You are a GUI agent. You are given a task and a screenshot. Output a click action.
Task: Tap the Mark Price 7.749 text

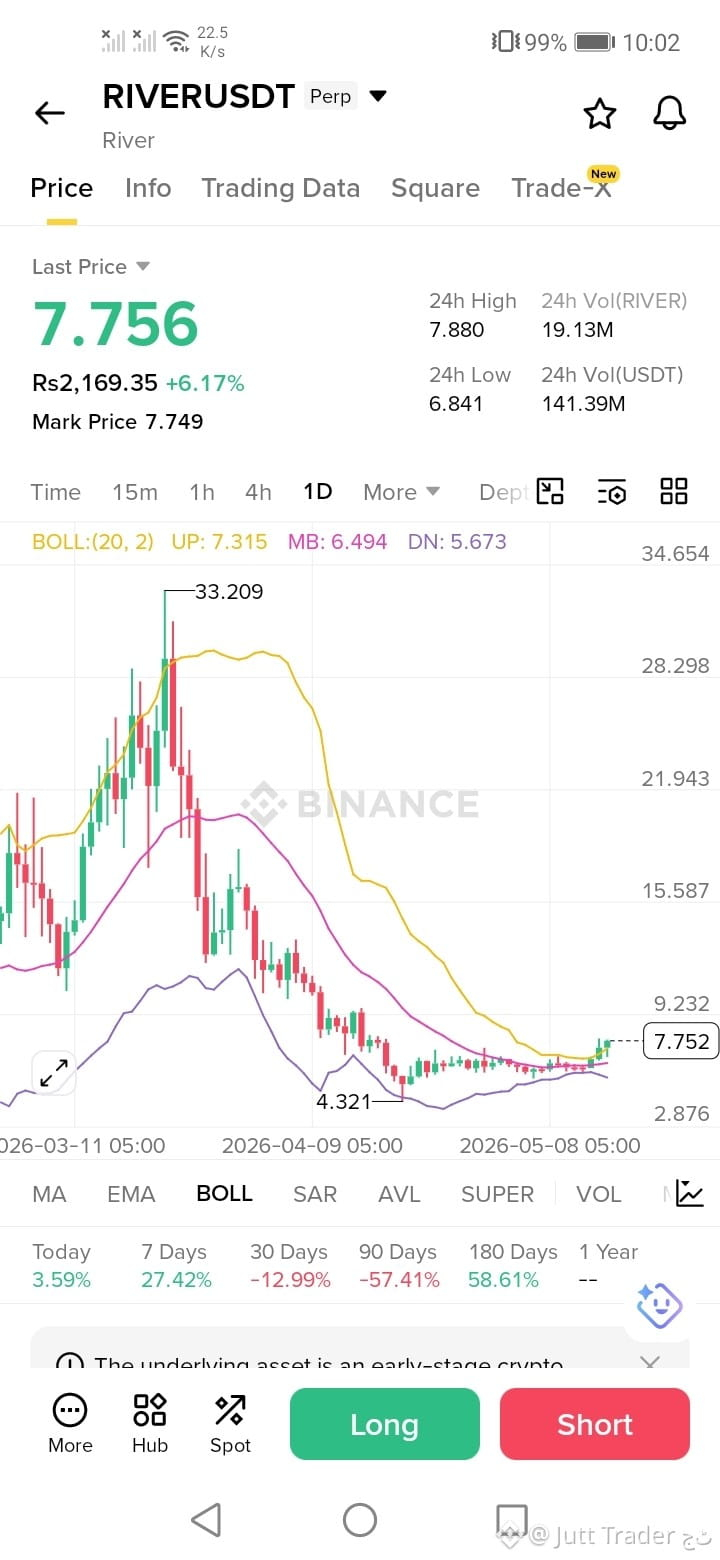[118, 421]
